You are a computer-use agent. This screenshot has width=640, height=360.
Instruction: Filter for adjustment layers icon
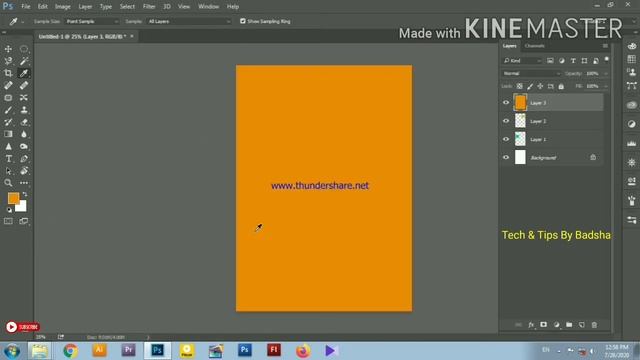562,61
